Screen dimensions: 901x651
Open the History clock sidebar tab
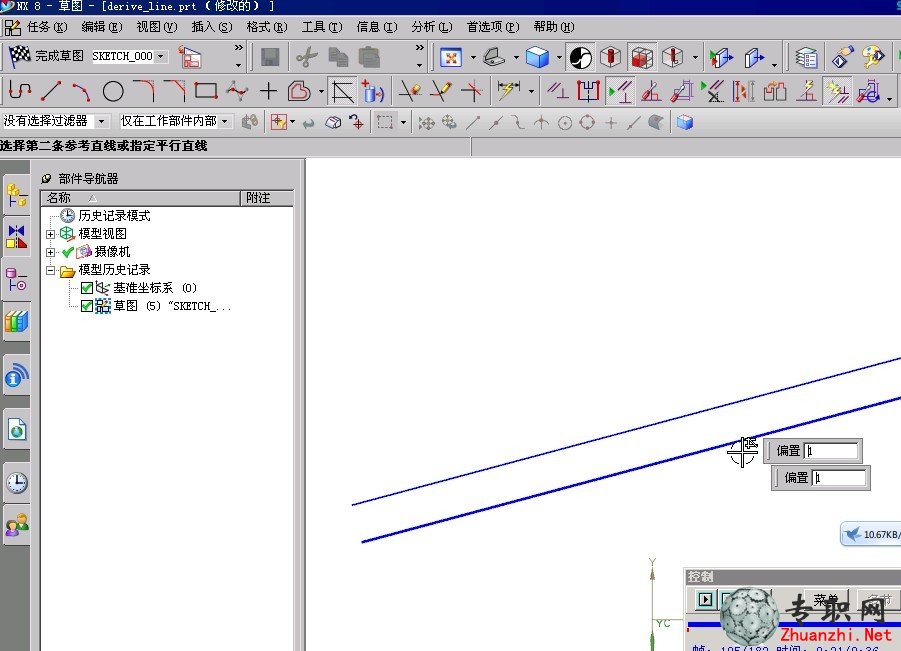coord(17,483)
